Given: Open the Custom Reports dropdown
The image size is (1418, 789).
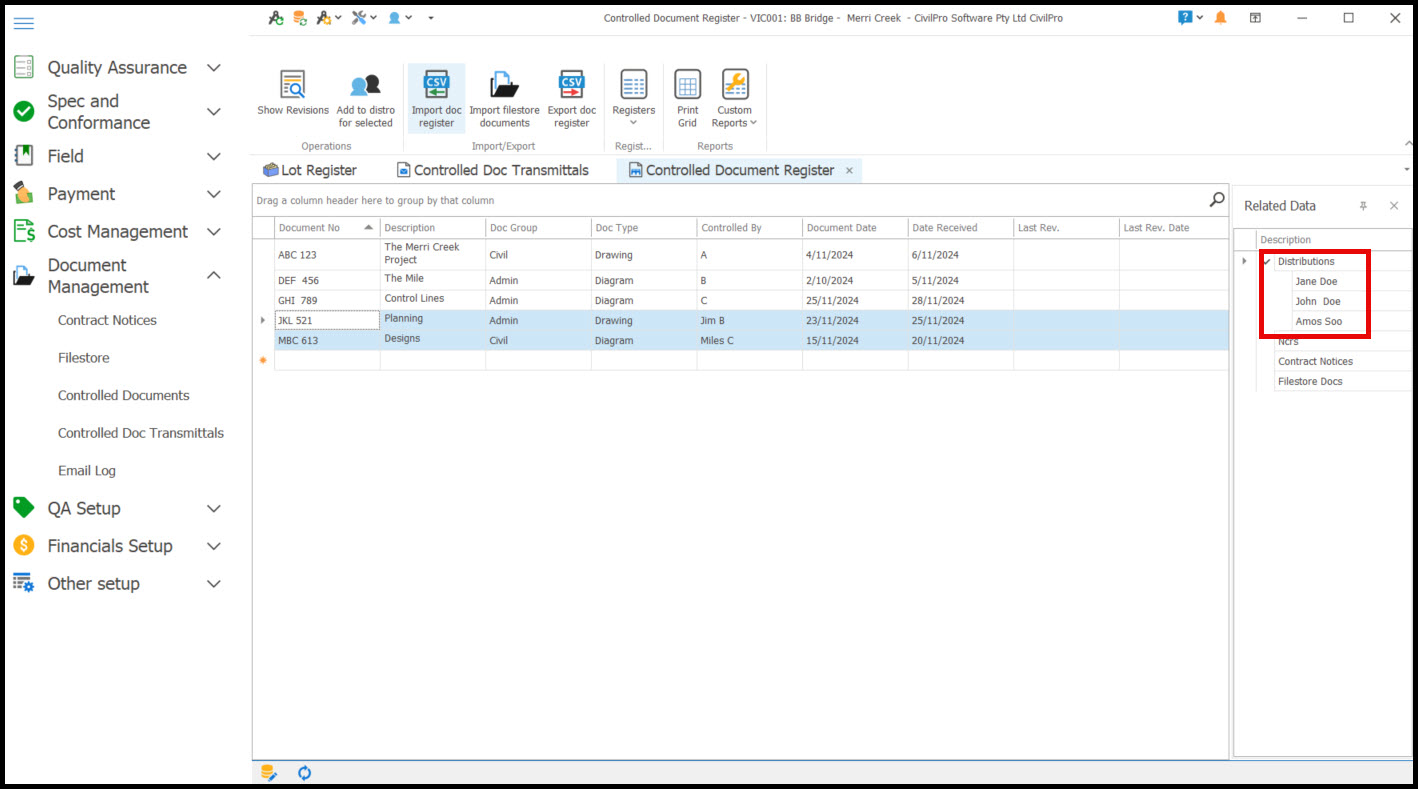Looking at the screenshot, I should click(734, 98).
